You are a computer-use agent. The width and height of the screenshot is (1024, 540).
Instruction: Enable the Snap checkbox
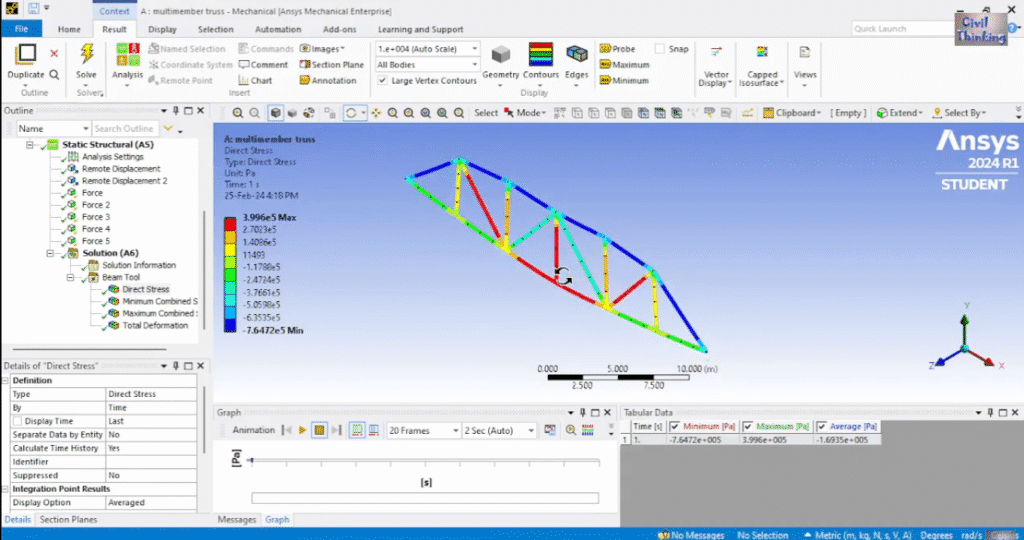click(660, 48)
